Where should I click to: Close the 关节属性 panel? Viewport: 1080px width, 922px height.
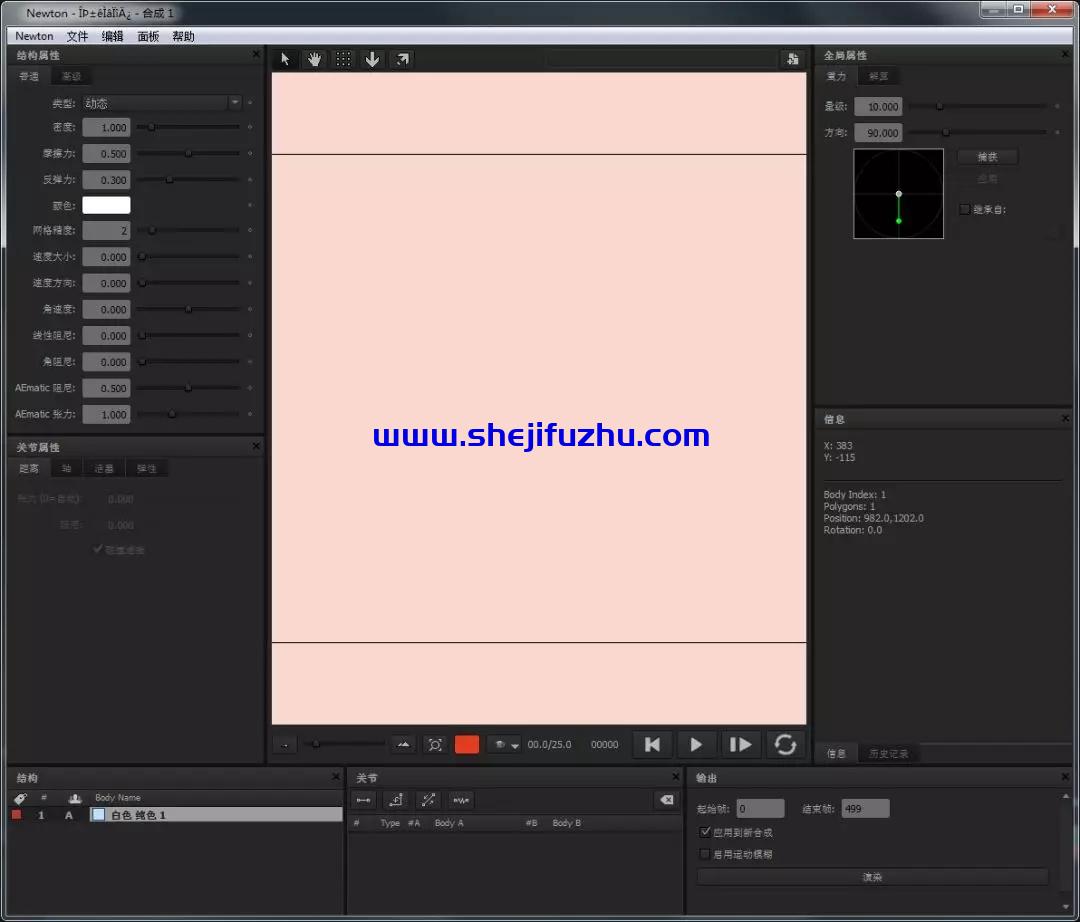click(256, 446)
